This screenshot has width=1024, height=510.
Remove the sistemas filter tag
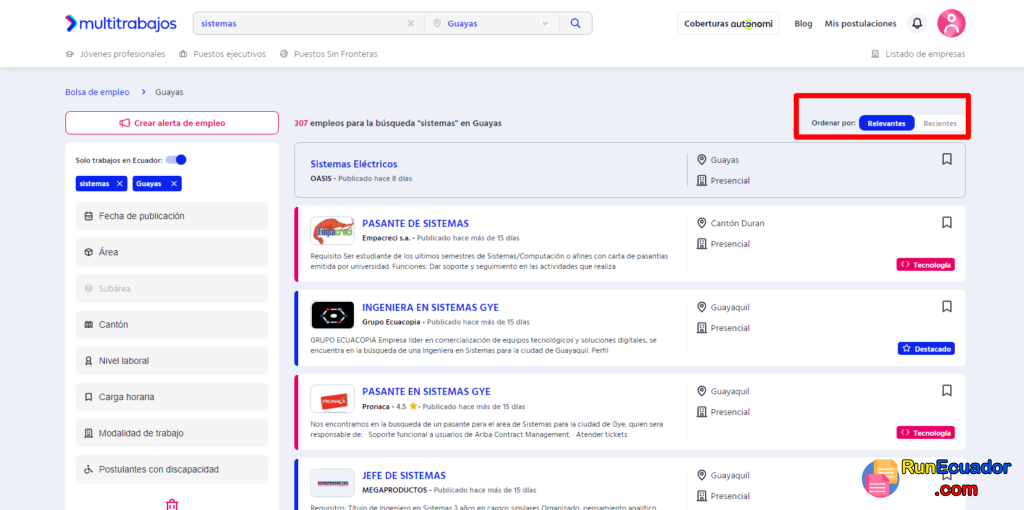pos(120,184)
